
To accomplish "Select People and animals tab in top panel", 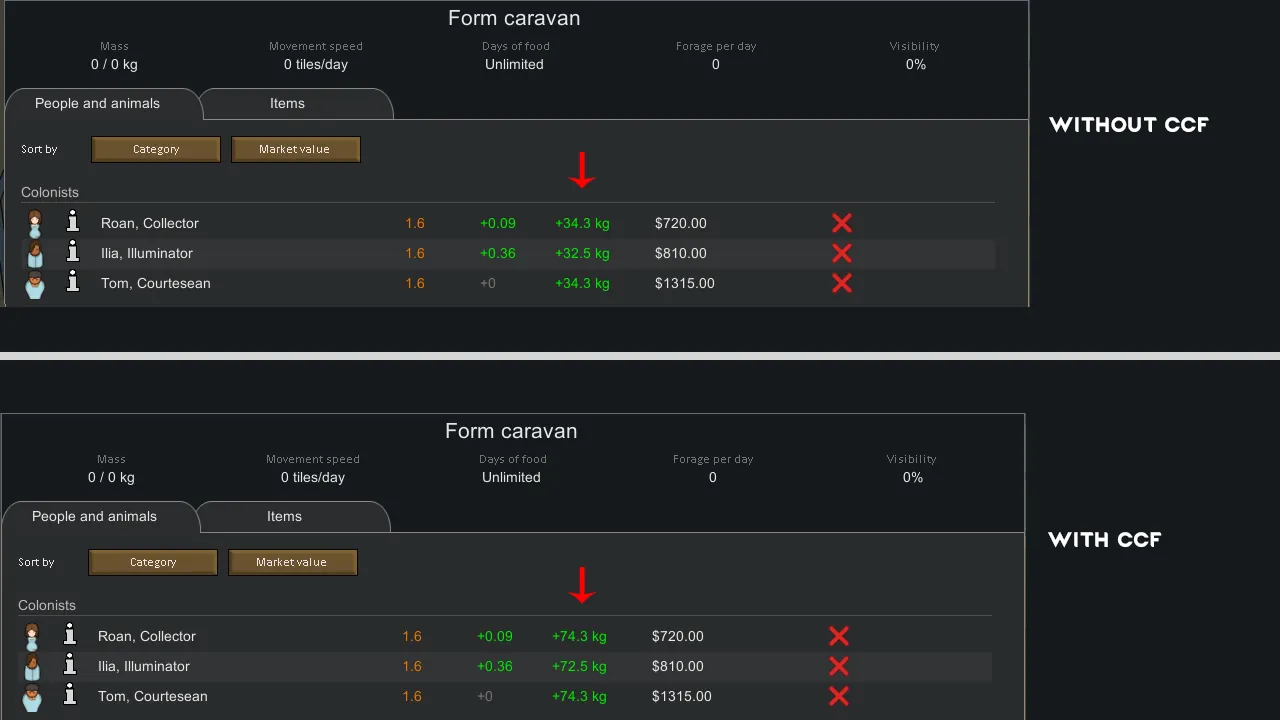I will point(97,104).
